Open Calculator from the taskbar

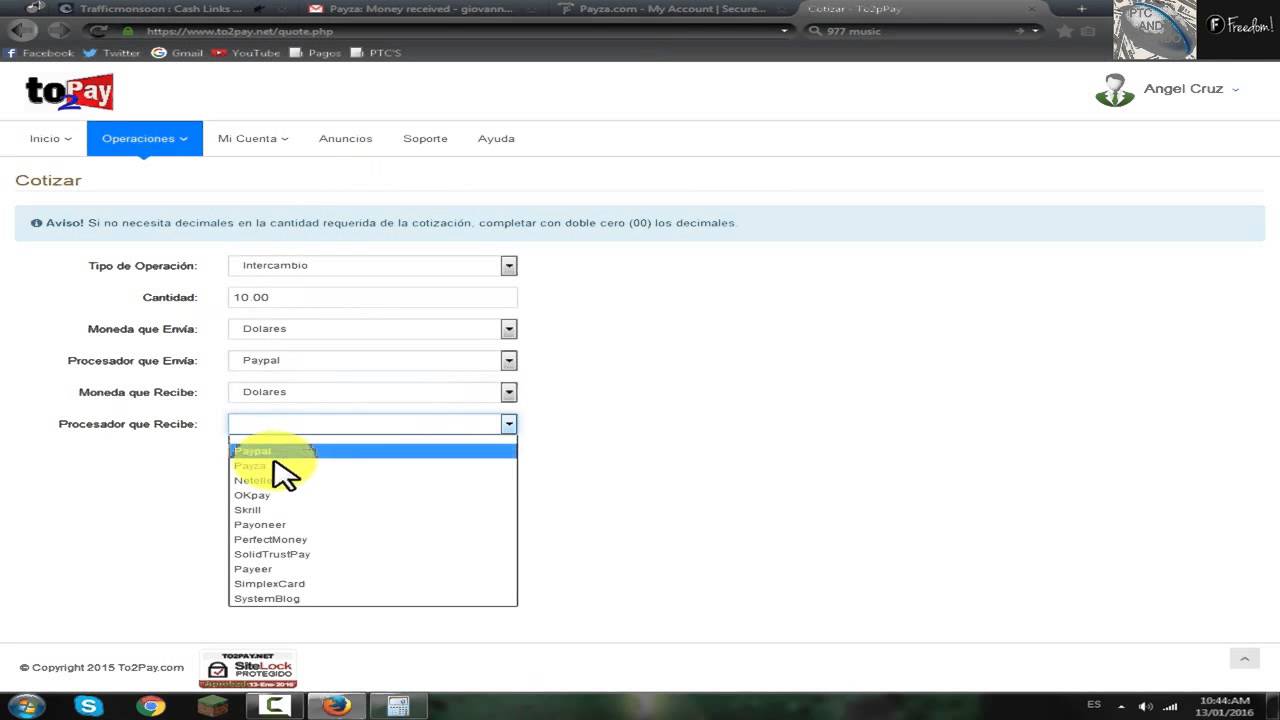pyautogui.click(x=399, y=706)
